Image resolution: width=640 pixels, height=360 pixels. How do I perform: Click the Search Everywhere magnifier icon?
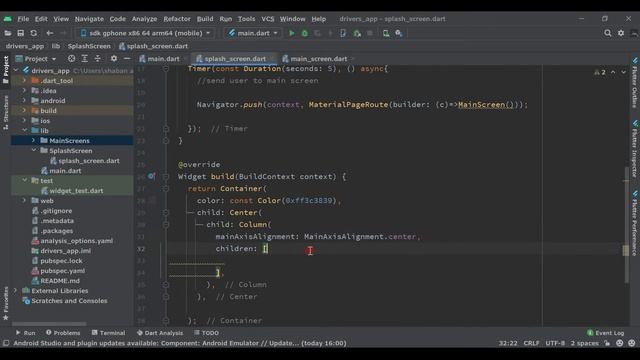click(607, 33)
